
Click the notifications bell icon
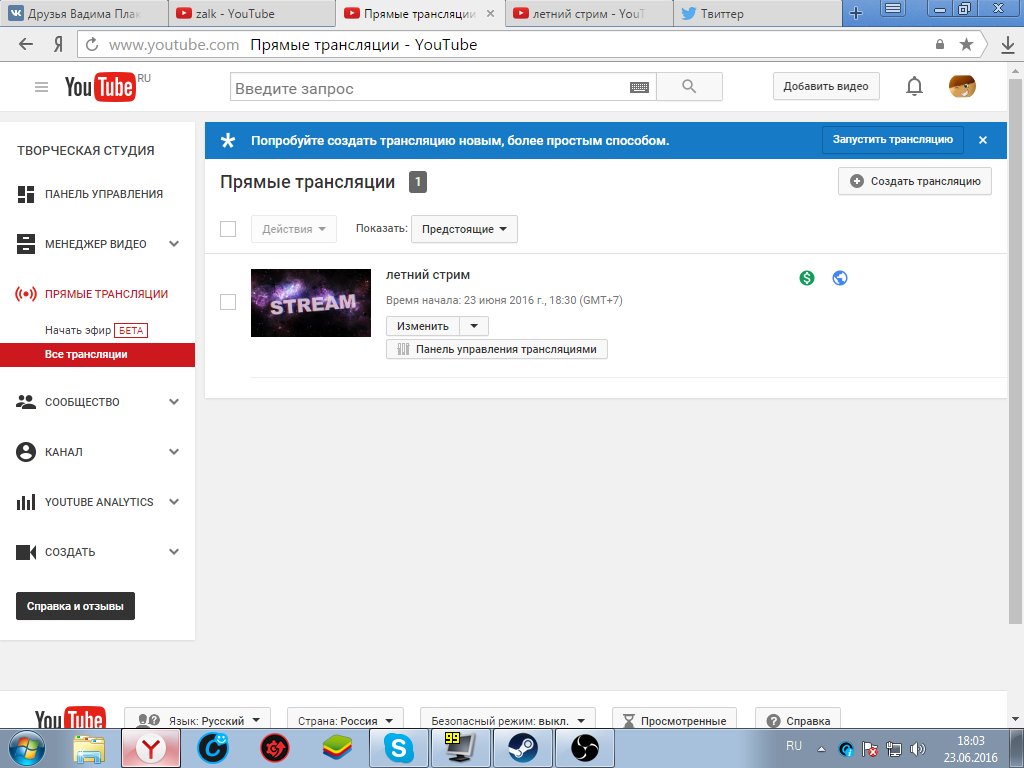914,87
